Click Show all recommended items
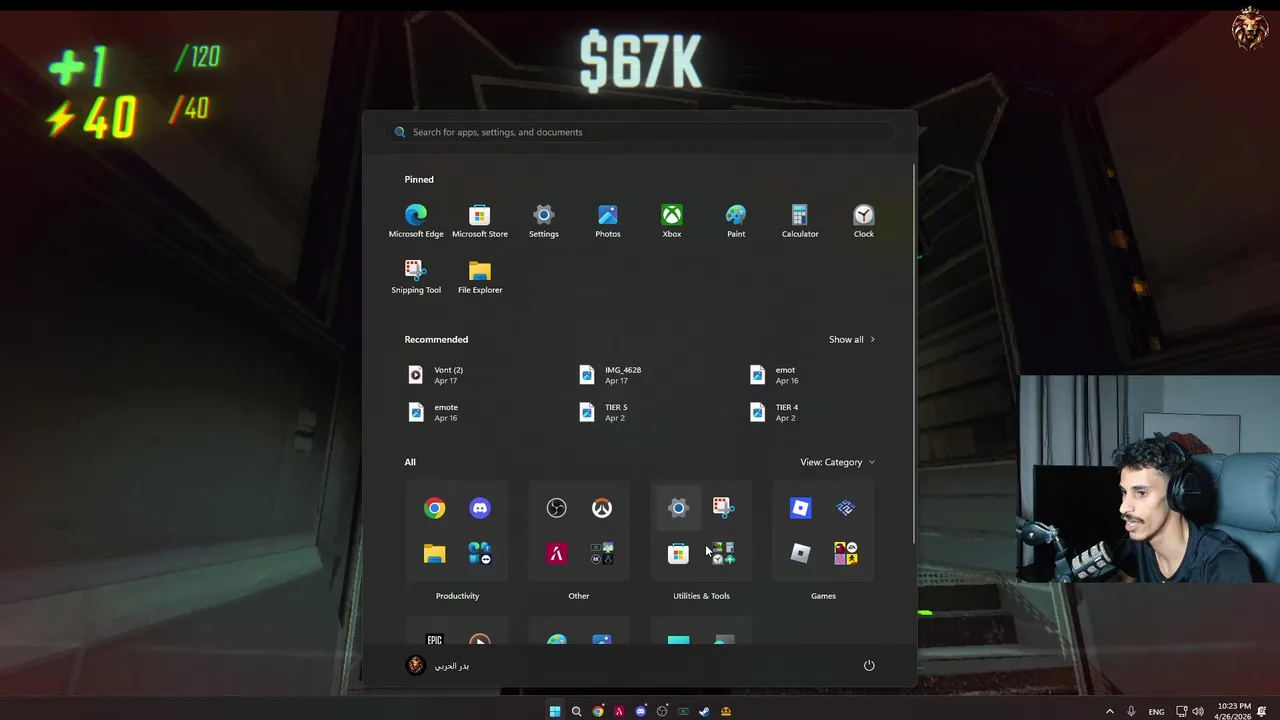This screenshot has height=720, width=1280. tap(852, 340)
